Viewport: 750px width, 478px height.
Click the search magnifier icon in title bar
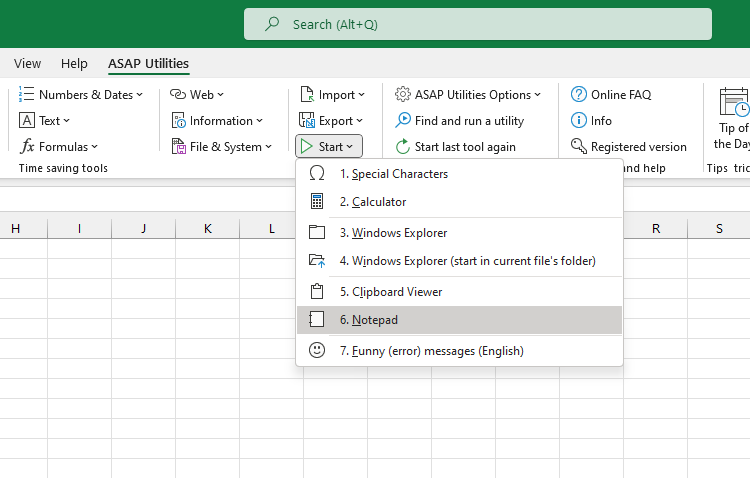coord(272,23)
